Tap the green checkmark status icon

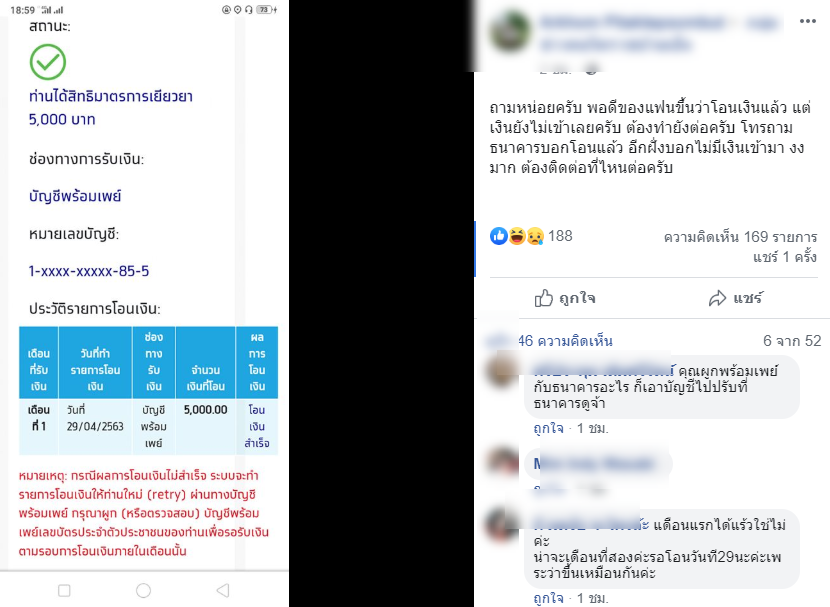48,62
